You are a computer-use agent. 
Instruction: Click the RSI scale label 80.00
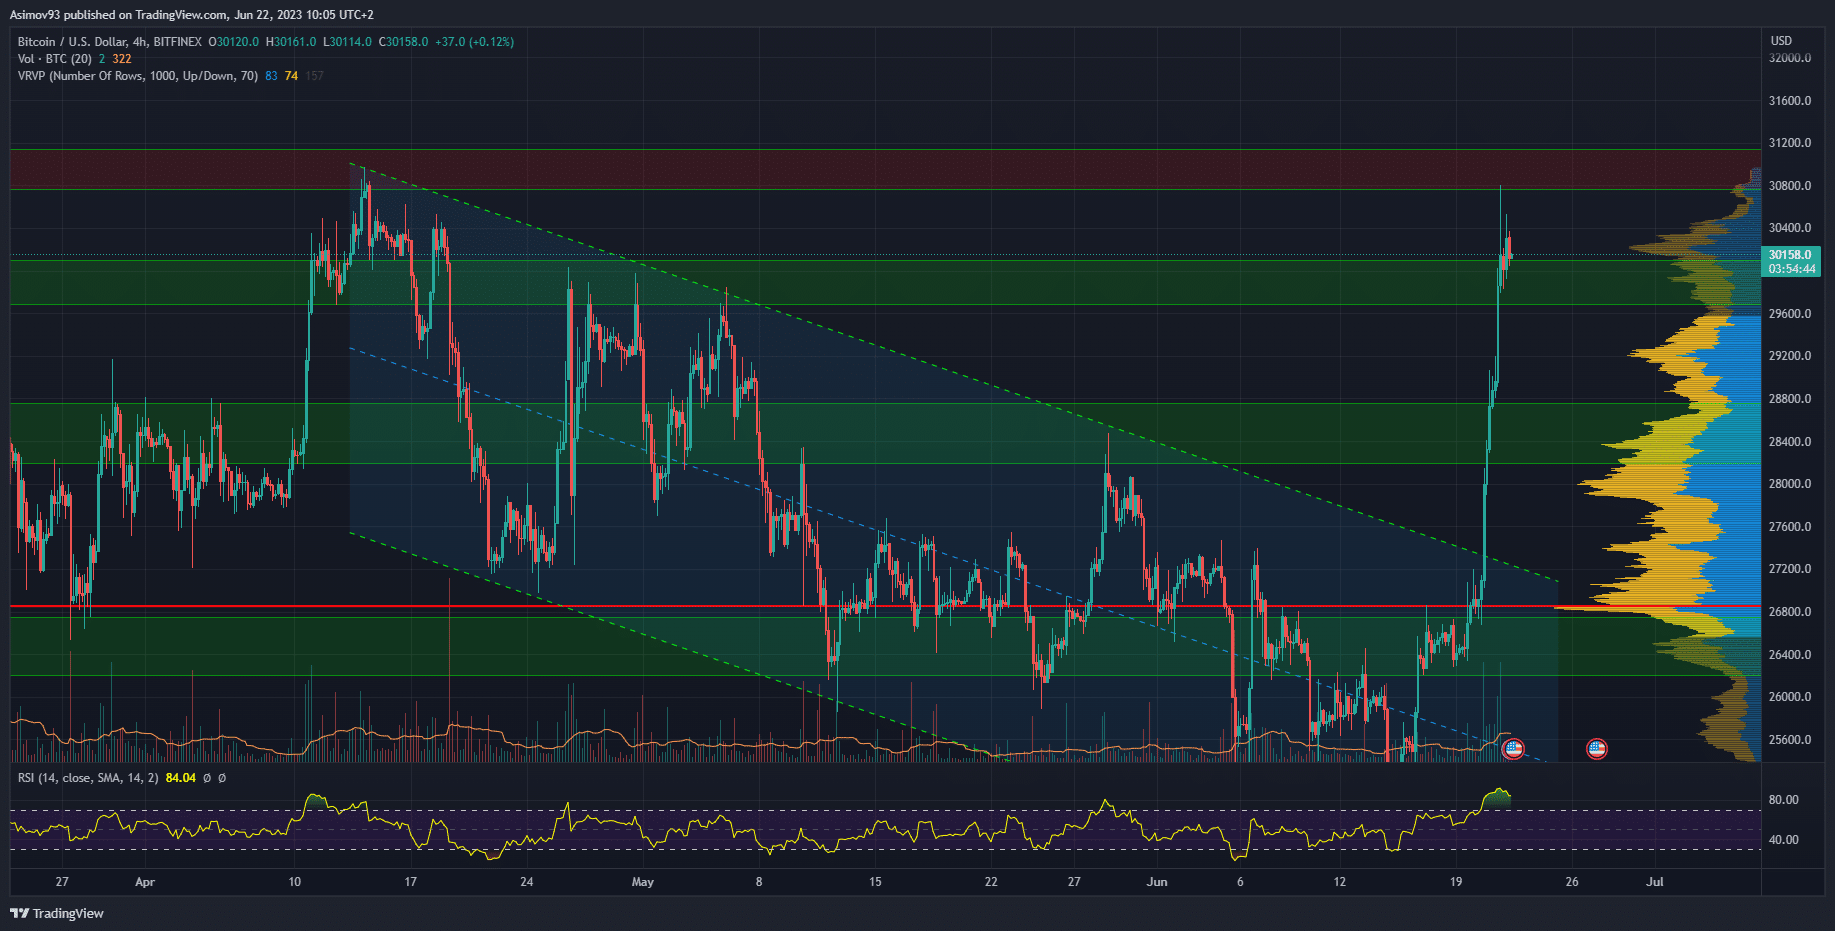tap(1784, 800)
